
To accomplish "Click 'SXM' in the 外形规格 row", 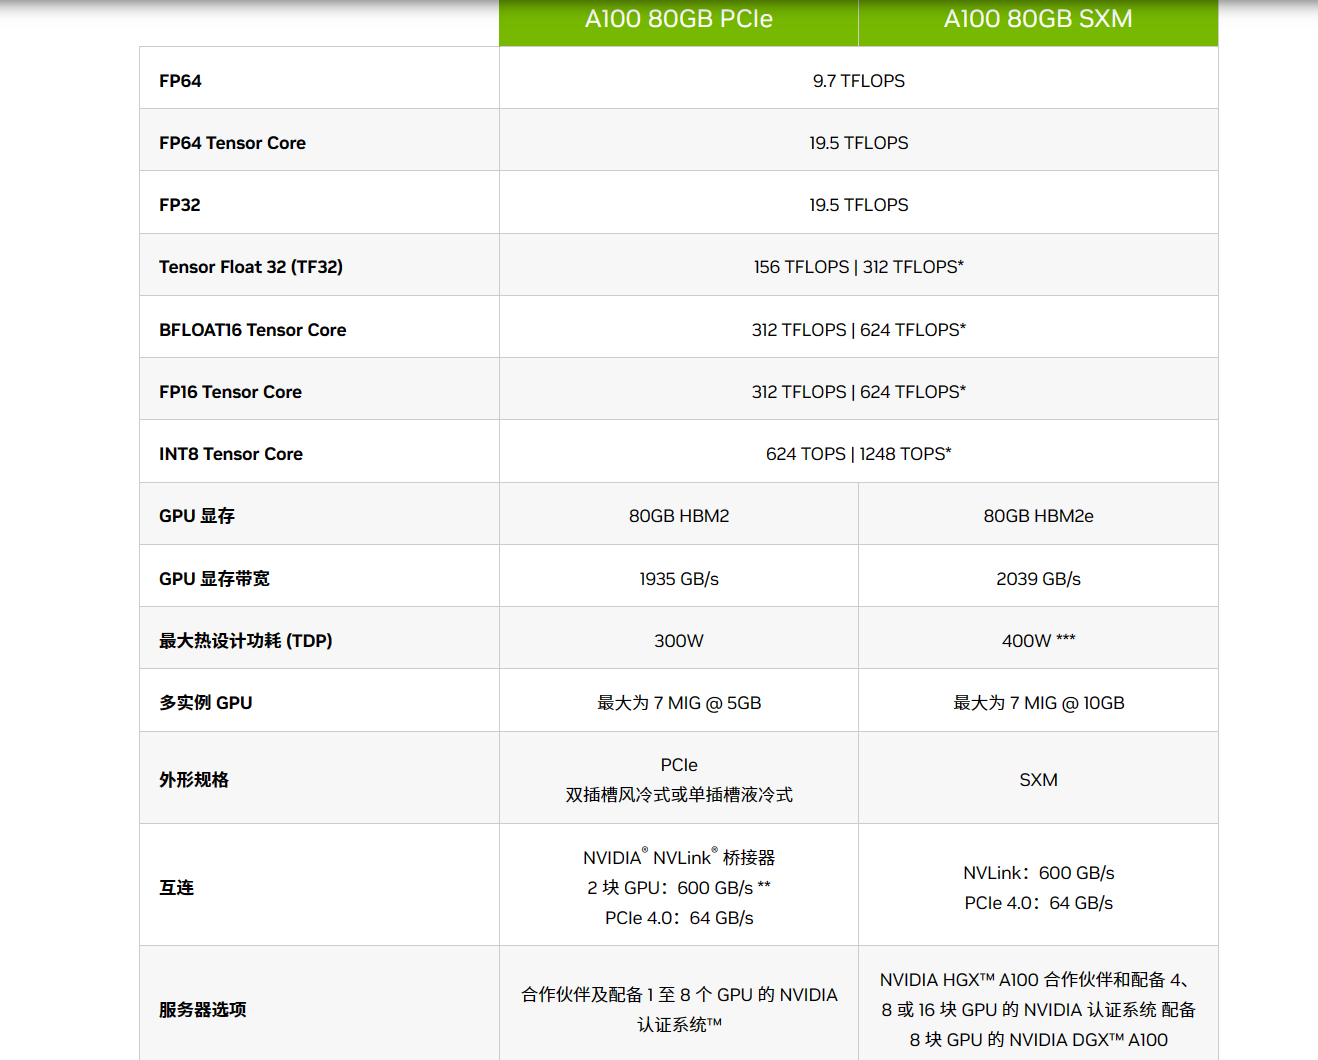I will (x=1038, y=780).
